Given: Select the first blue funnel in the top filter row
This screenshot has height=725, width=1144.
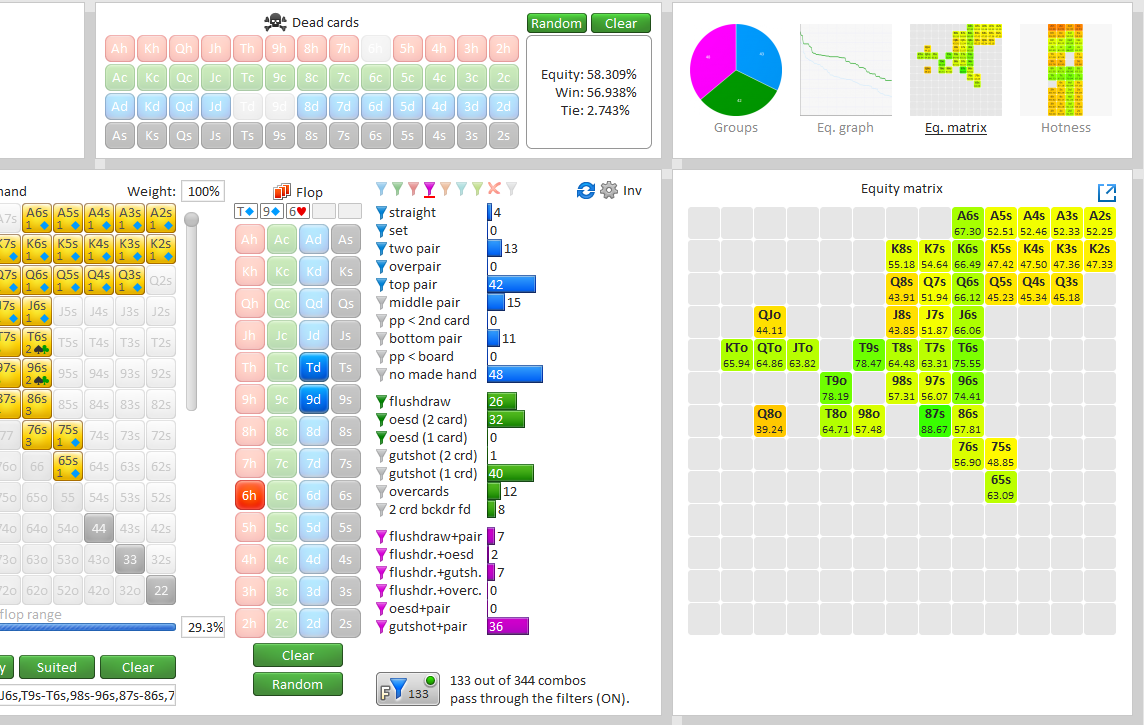Looking at the screenshot, I should tap(381, 188).
